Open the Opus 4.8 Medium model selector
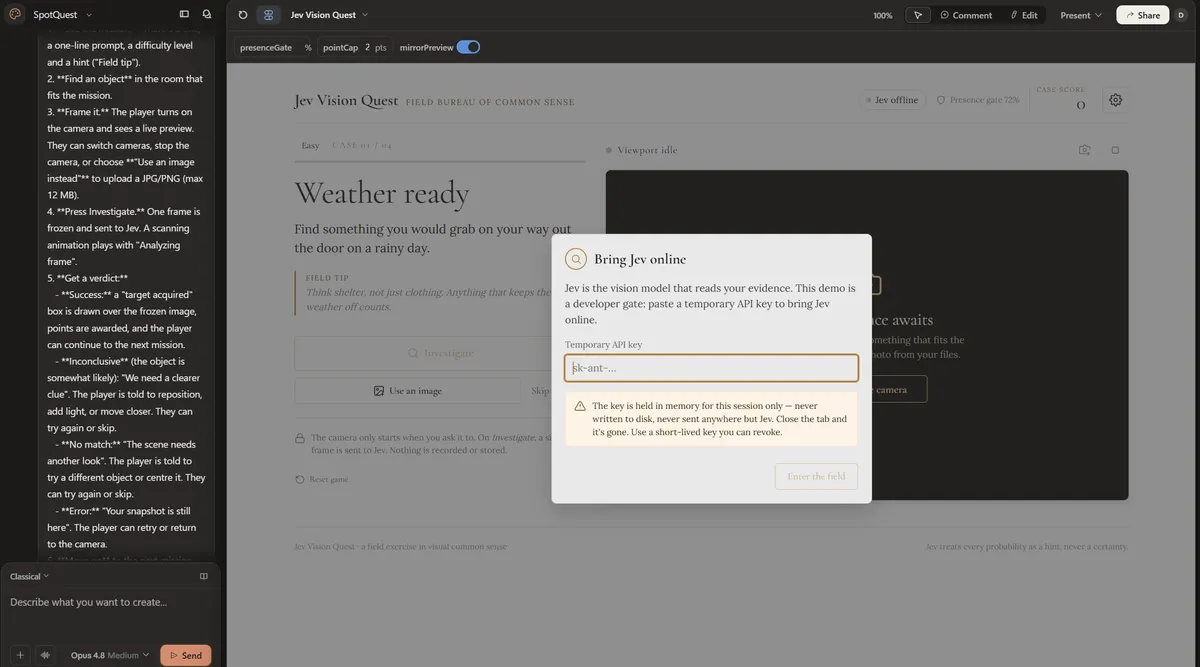 pos(110,655)
